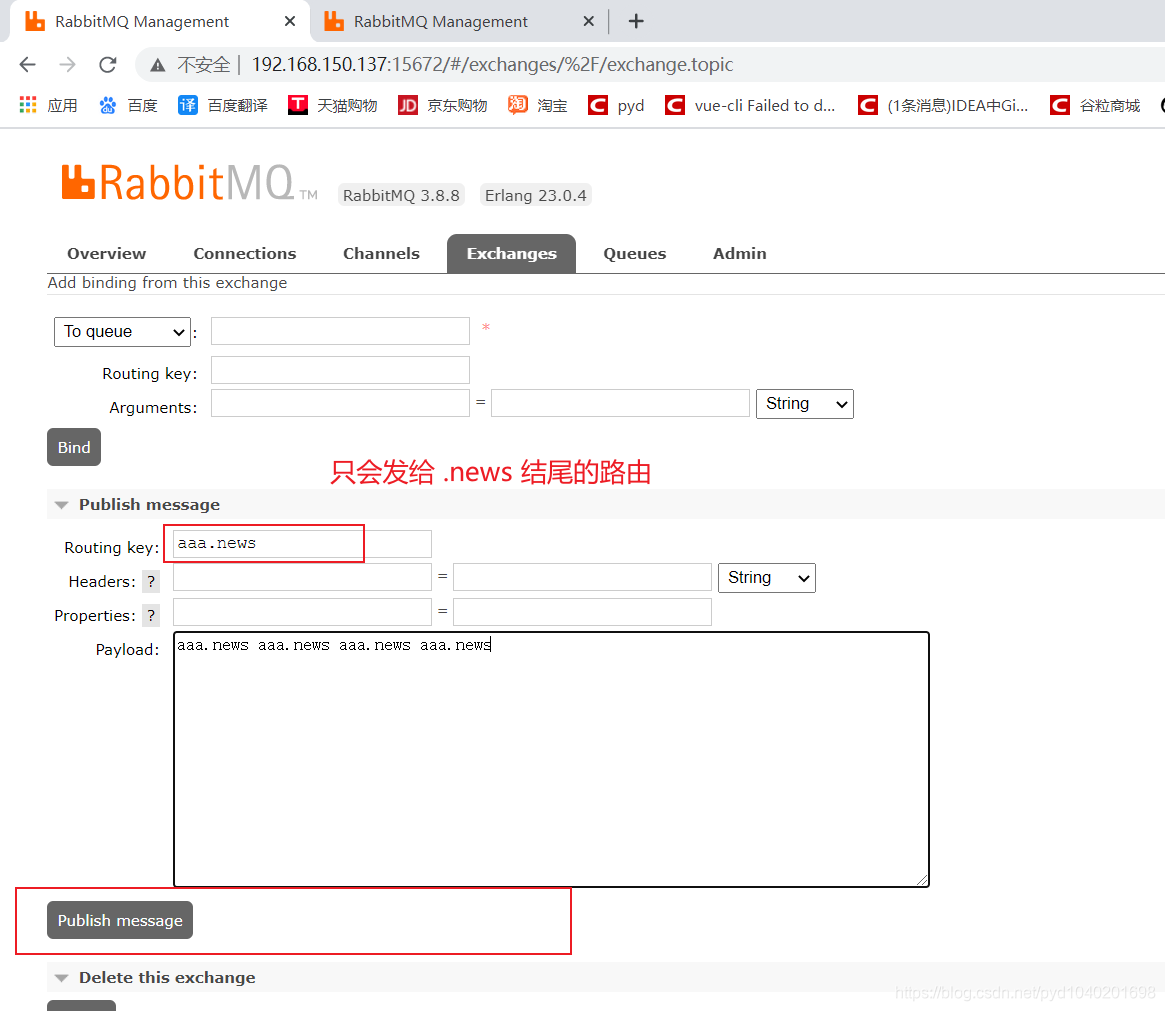
Task: Open a new browser tab with plus
Action: 636,21
